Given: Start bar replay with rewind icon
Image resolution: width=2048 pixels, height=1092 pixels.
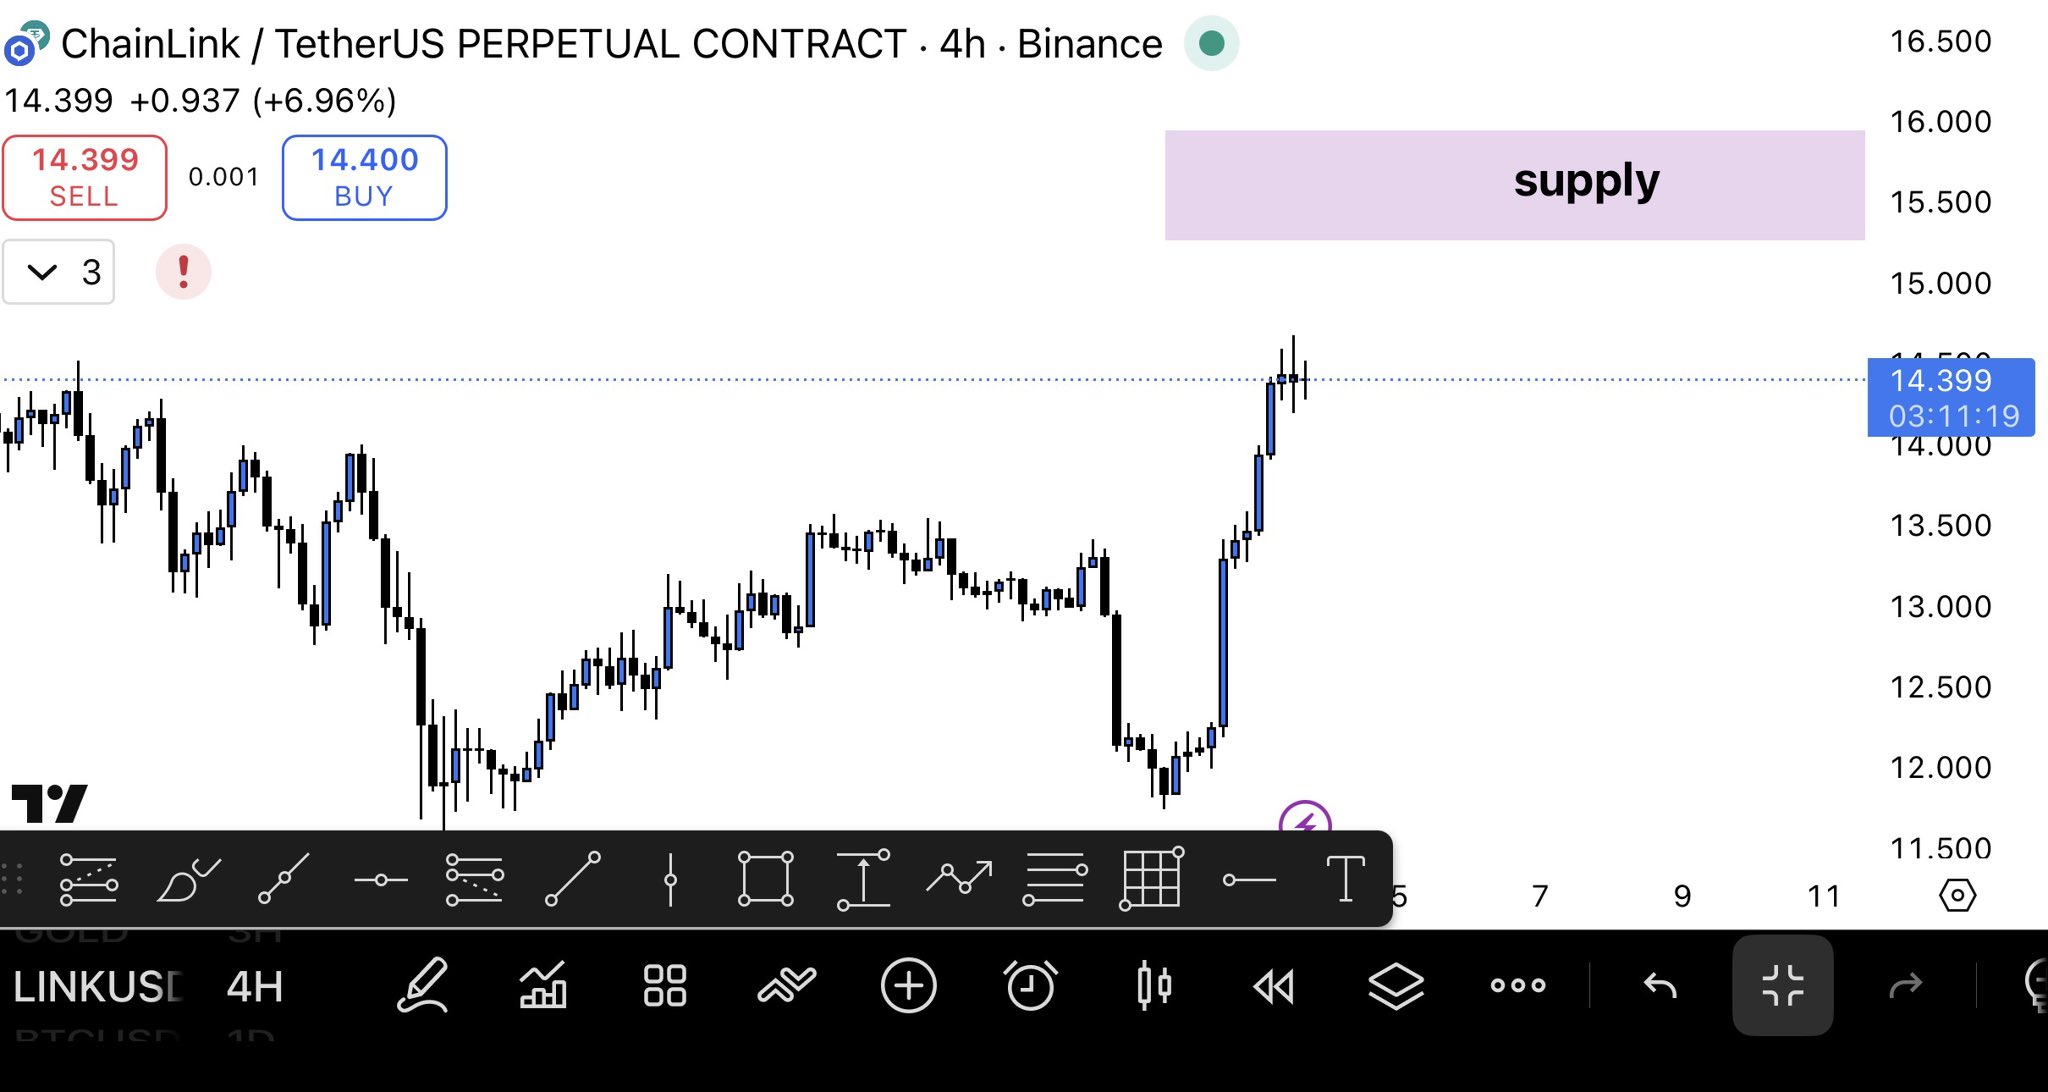Looking at the screenshot, I should [1274, 986].
